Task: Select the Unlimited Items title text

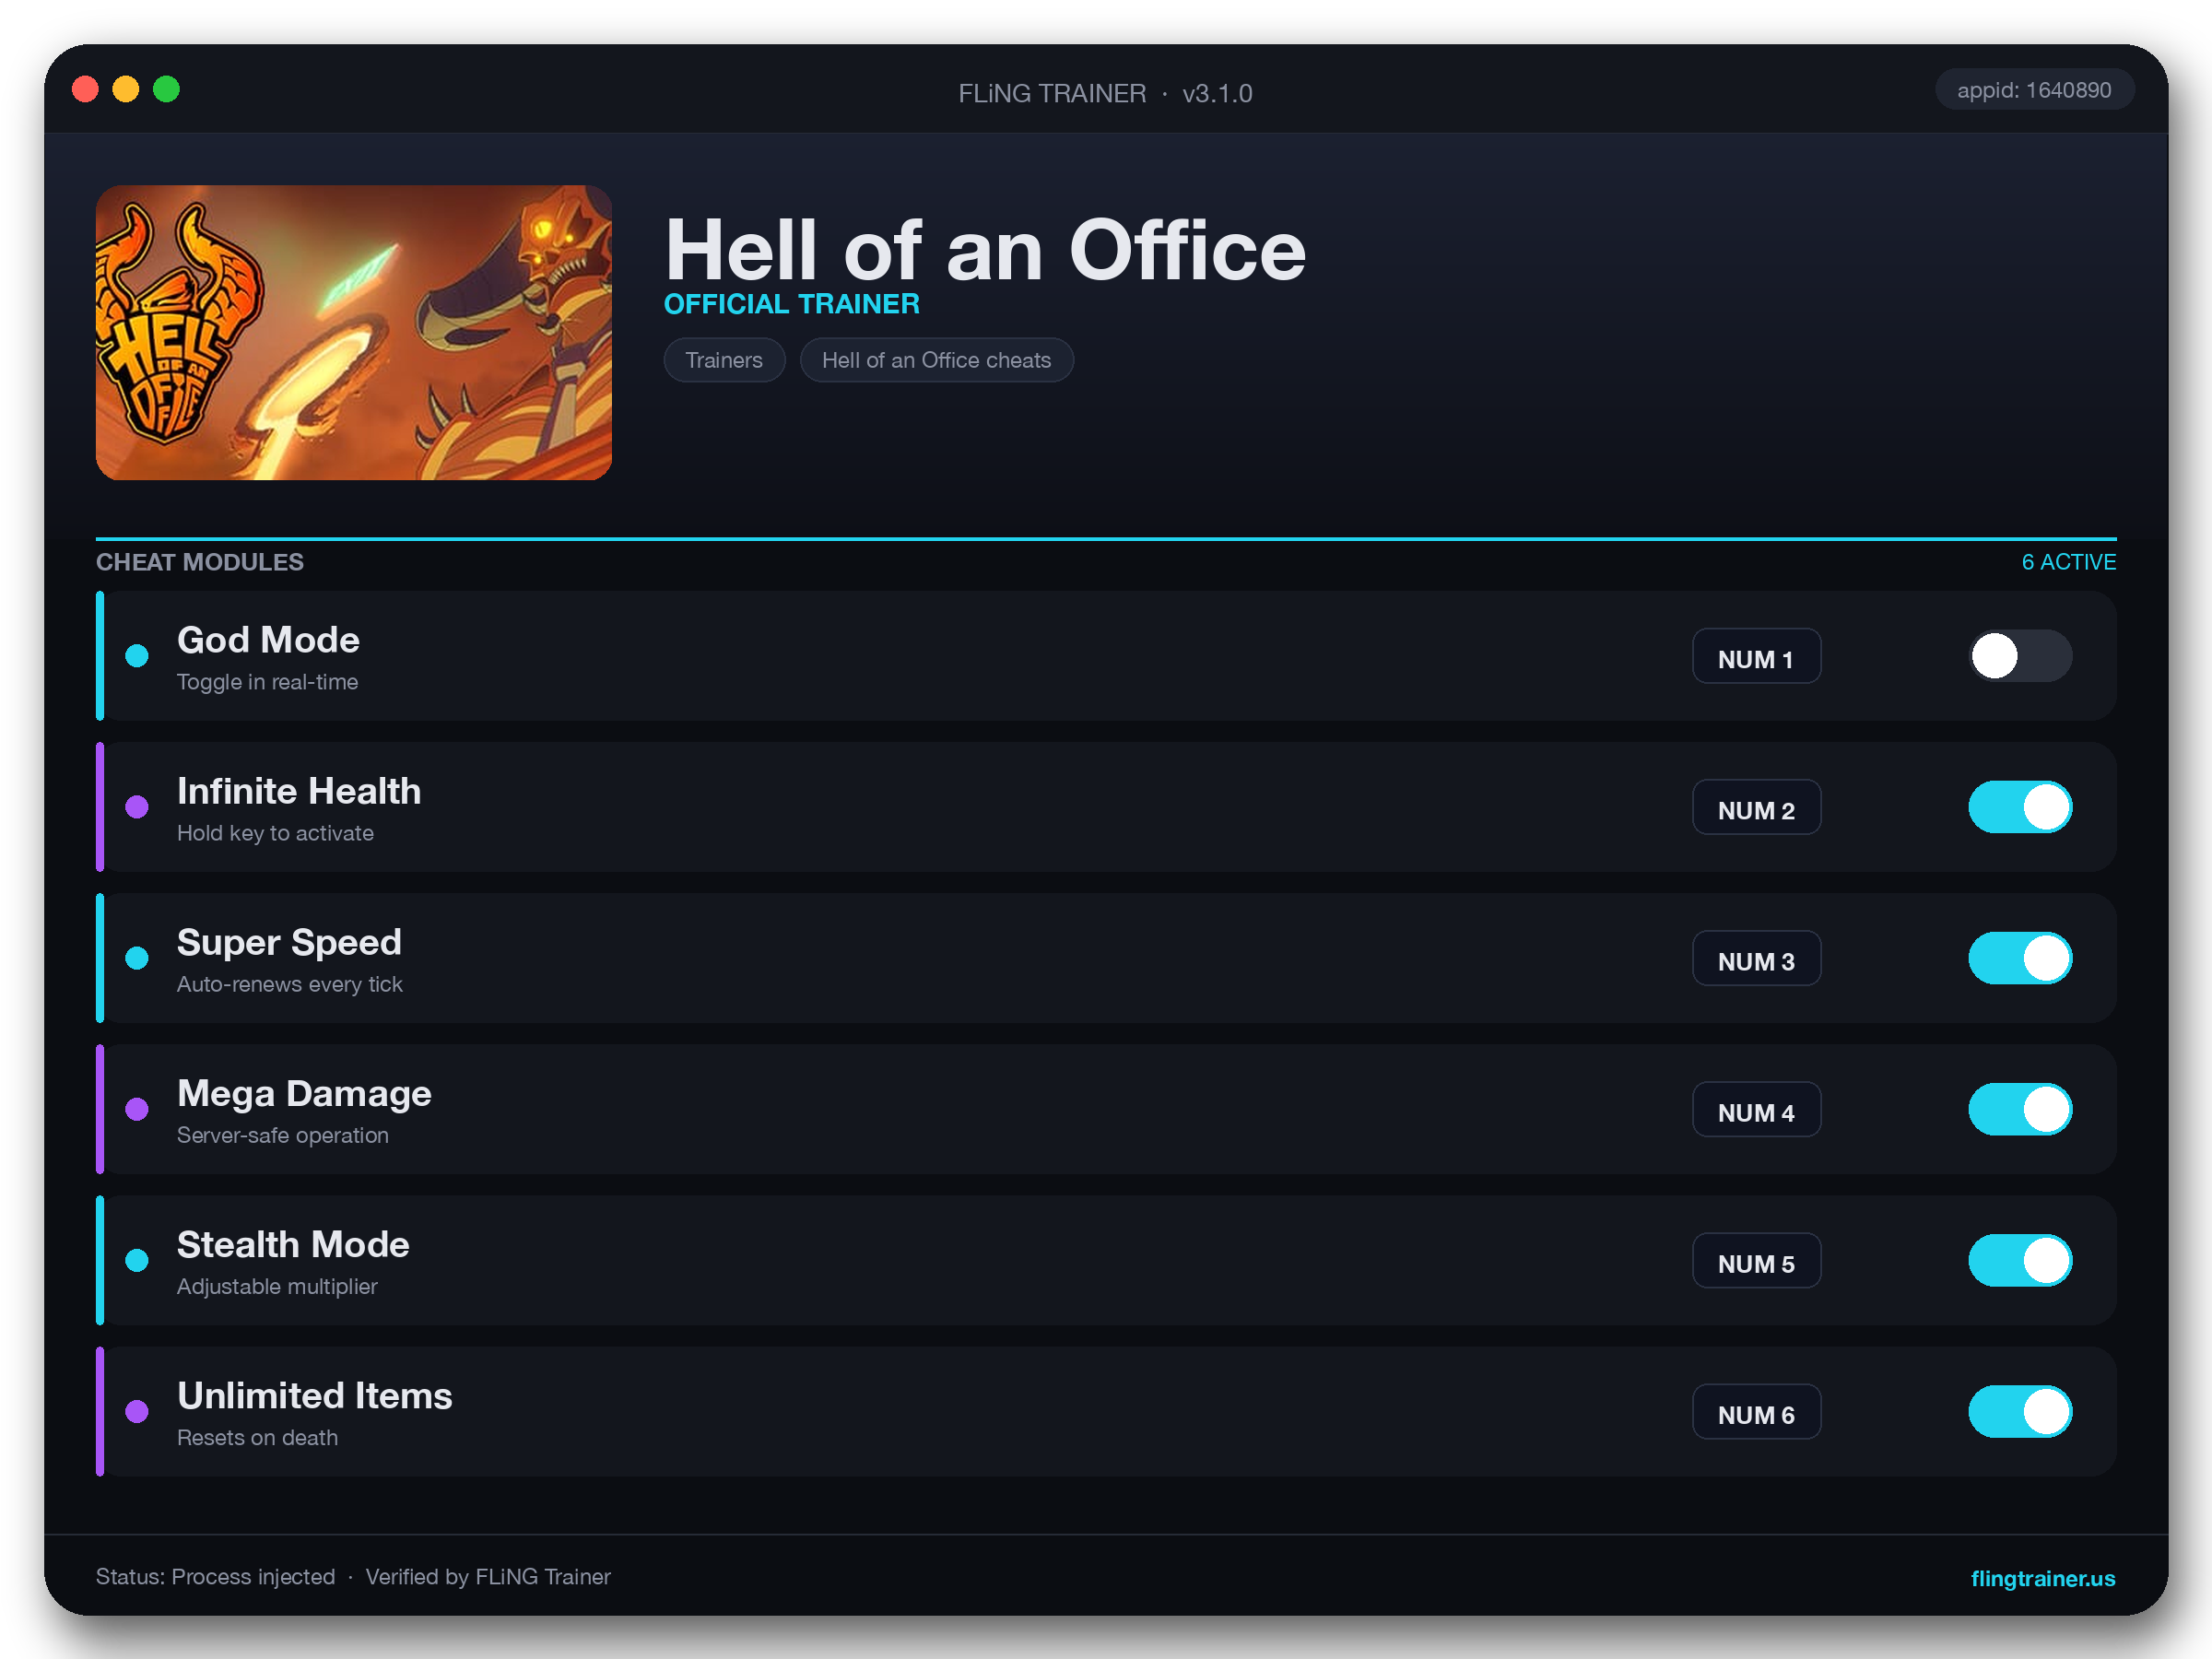Action: pyautogui.click(x=315, y=1395)
